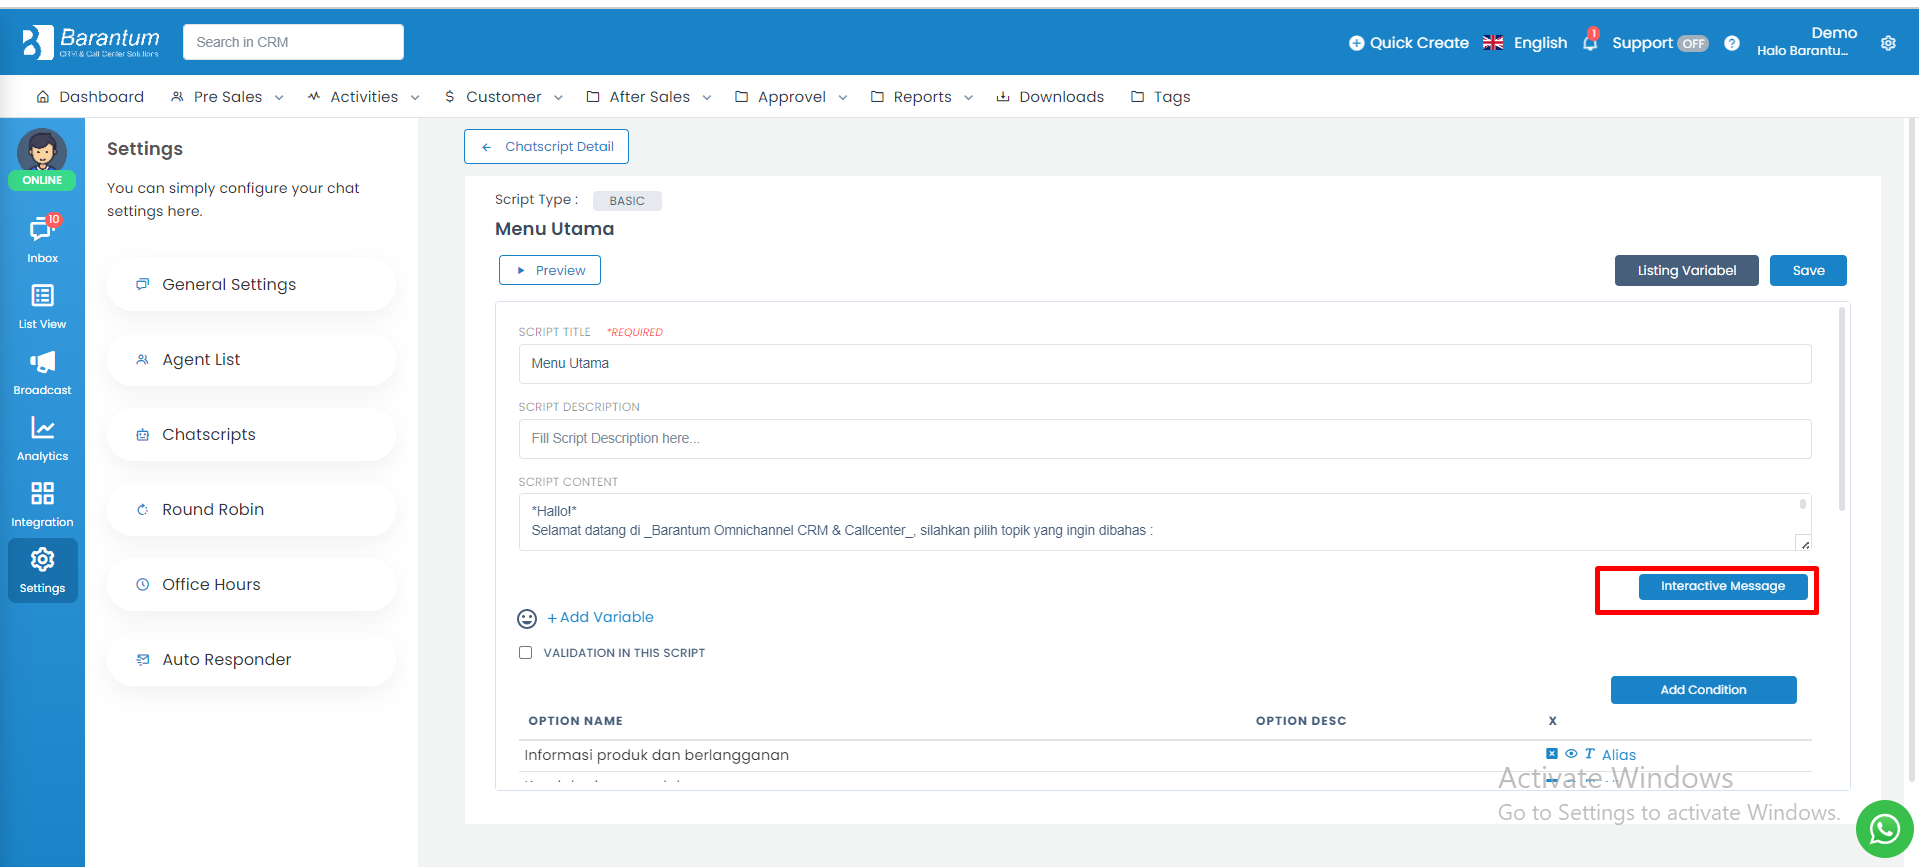Screen dimensions: 1919x867
Task: Toggle eye icon for Informasi produk option
Action: (x=1571, y=754)
